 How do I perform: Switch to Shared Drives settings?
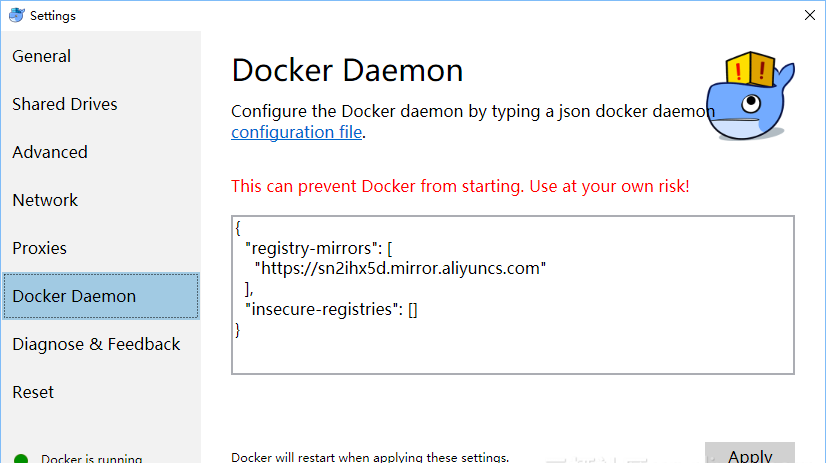(65, 104)
